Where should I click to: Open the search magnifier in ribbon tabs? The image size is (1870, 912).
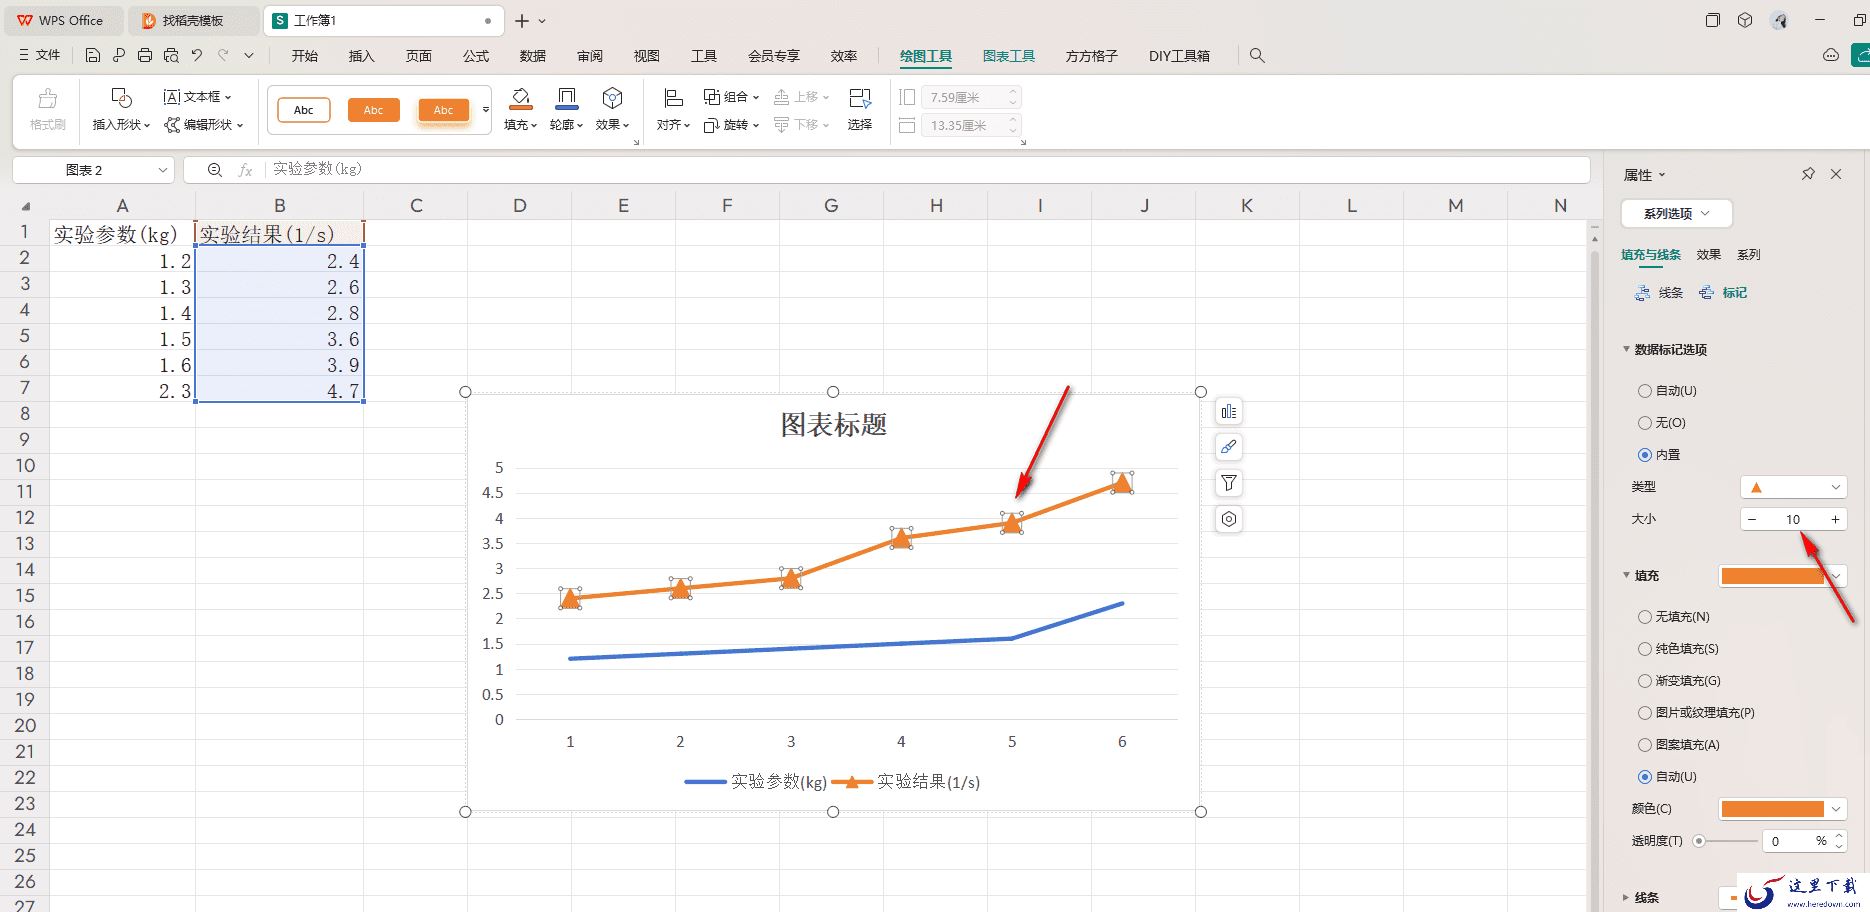1257,56
